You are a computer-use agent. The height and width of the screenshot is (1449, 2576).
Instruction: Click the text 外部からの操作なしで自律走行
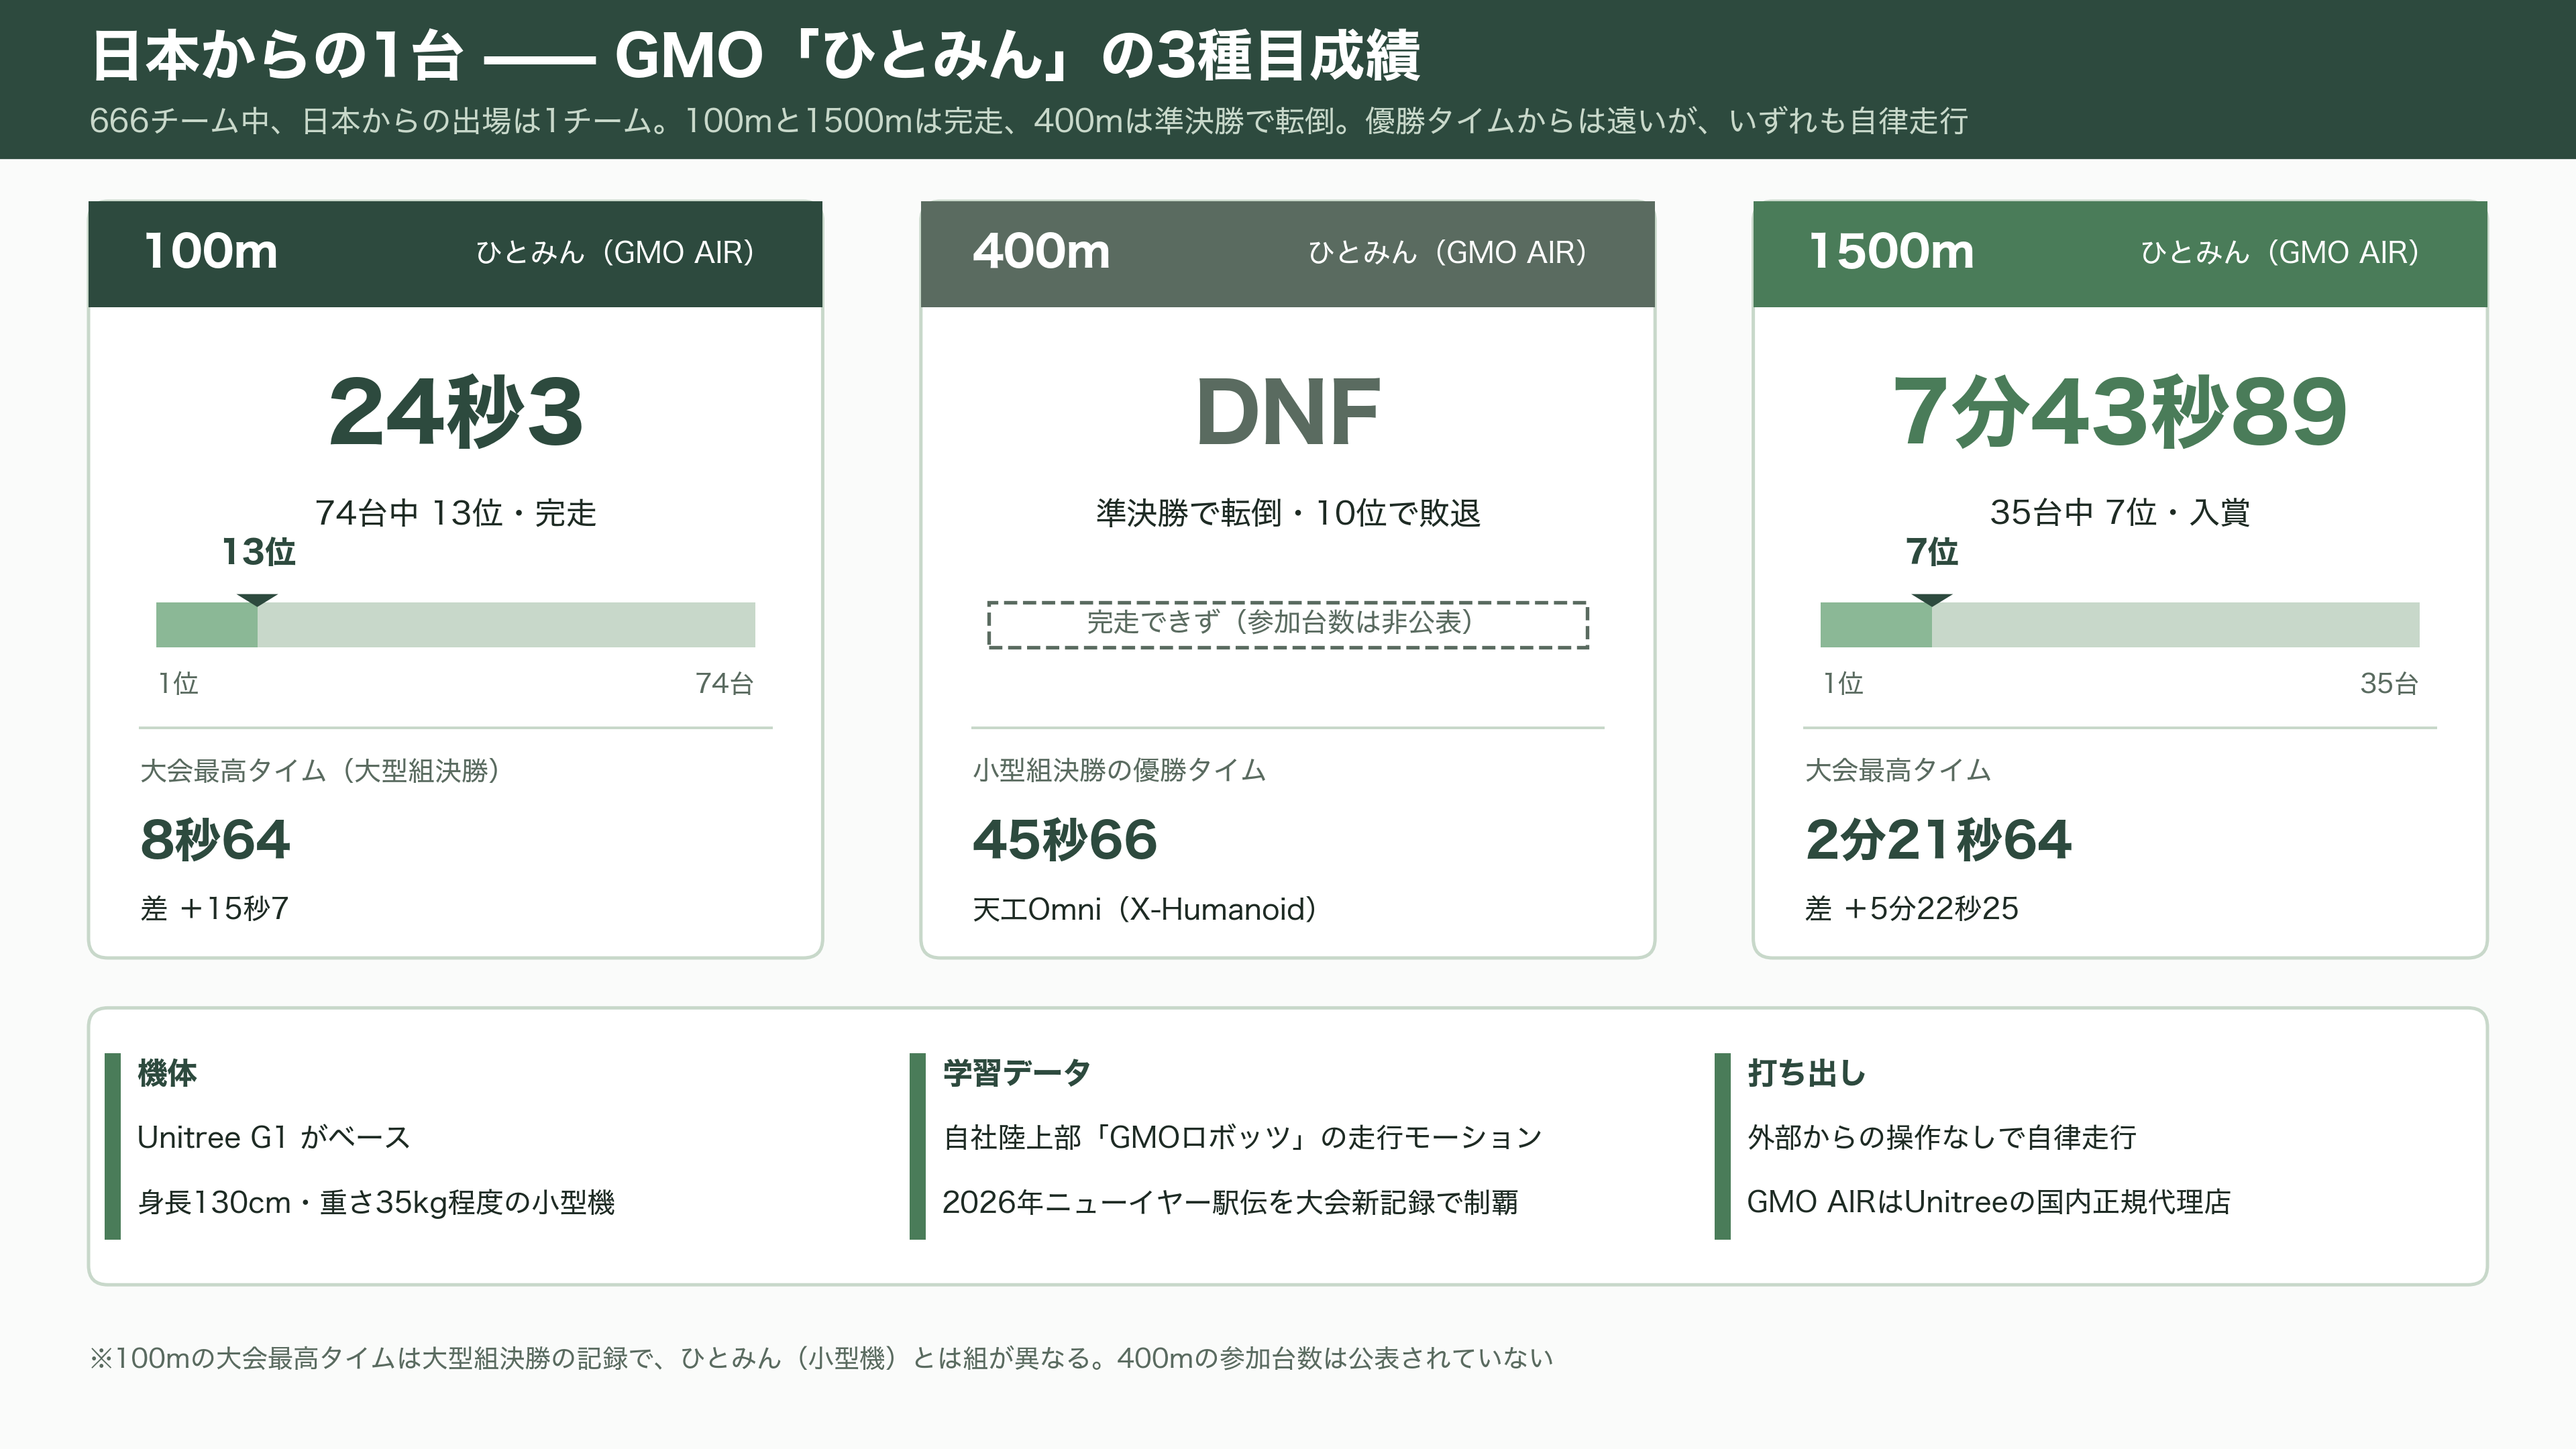click(1941, 1138)
